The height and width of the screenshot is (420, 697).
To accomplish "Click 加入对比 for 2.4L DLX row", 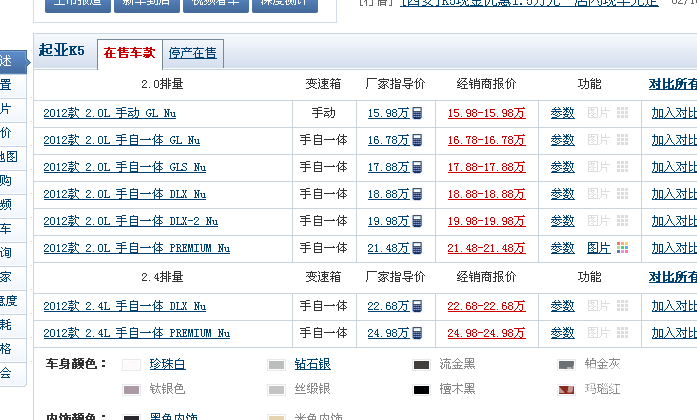I will click(x=674, y=306).
